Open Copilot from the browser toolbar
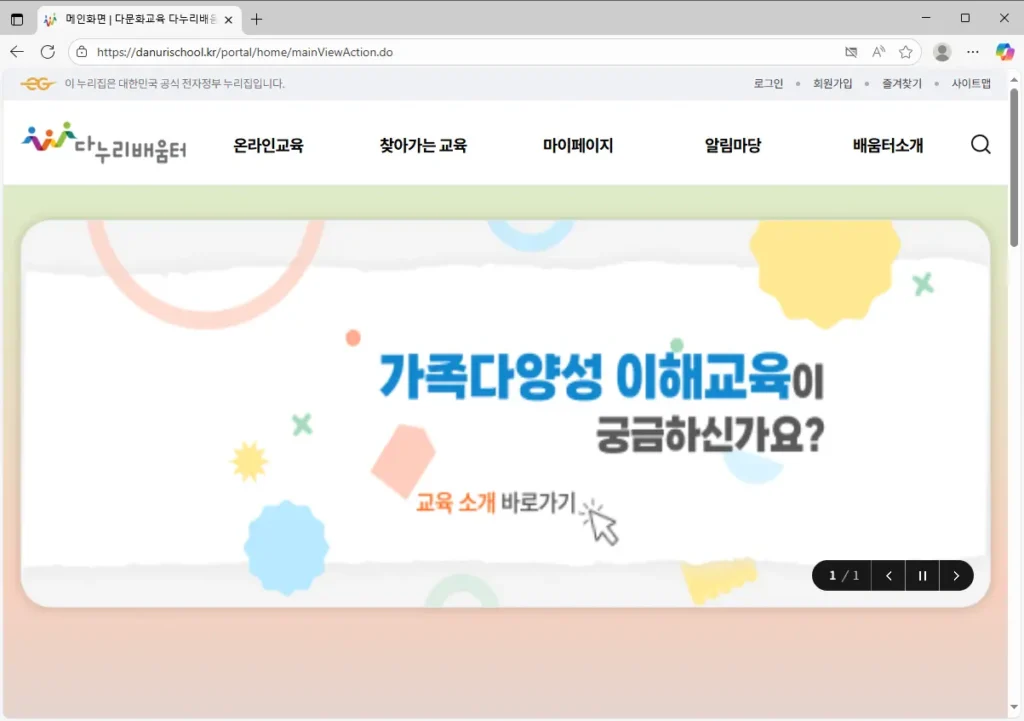Screen dimensions: 1024x721 click(1004, 51)
